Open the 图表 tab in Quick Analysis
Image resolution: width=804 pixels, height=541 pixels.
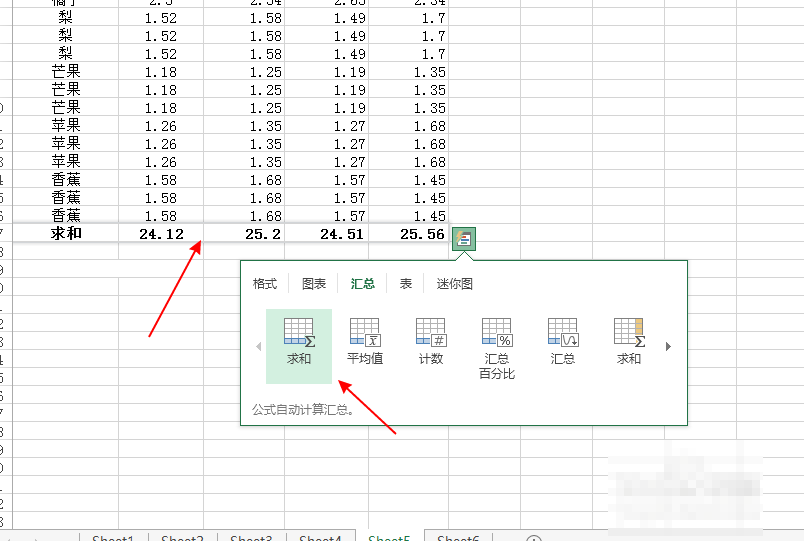coord(314,284)
